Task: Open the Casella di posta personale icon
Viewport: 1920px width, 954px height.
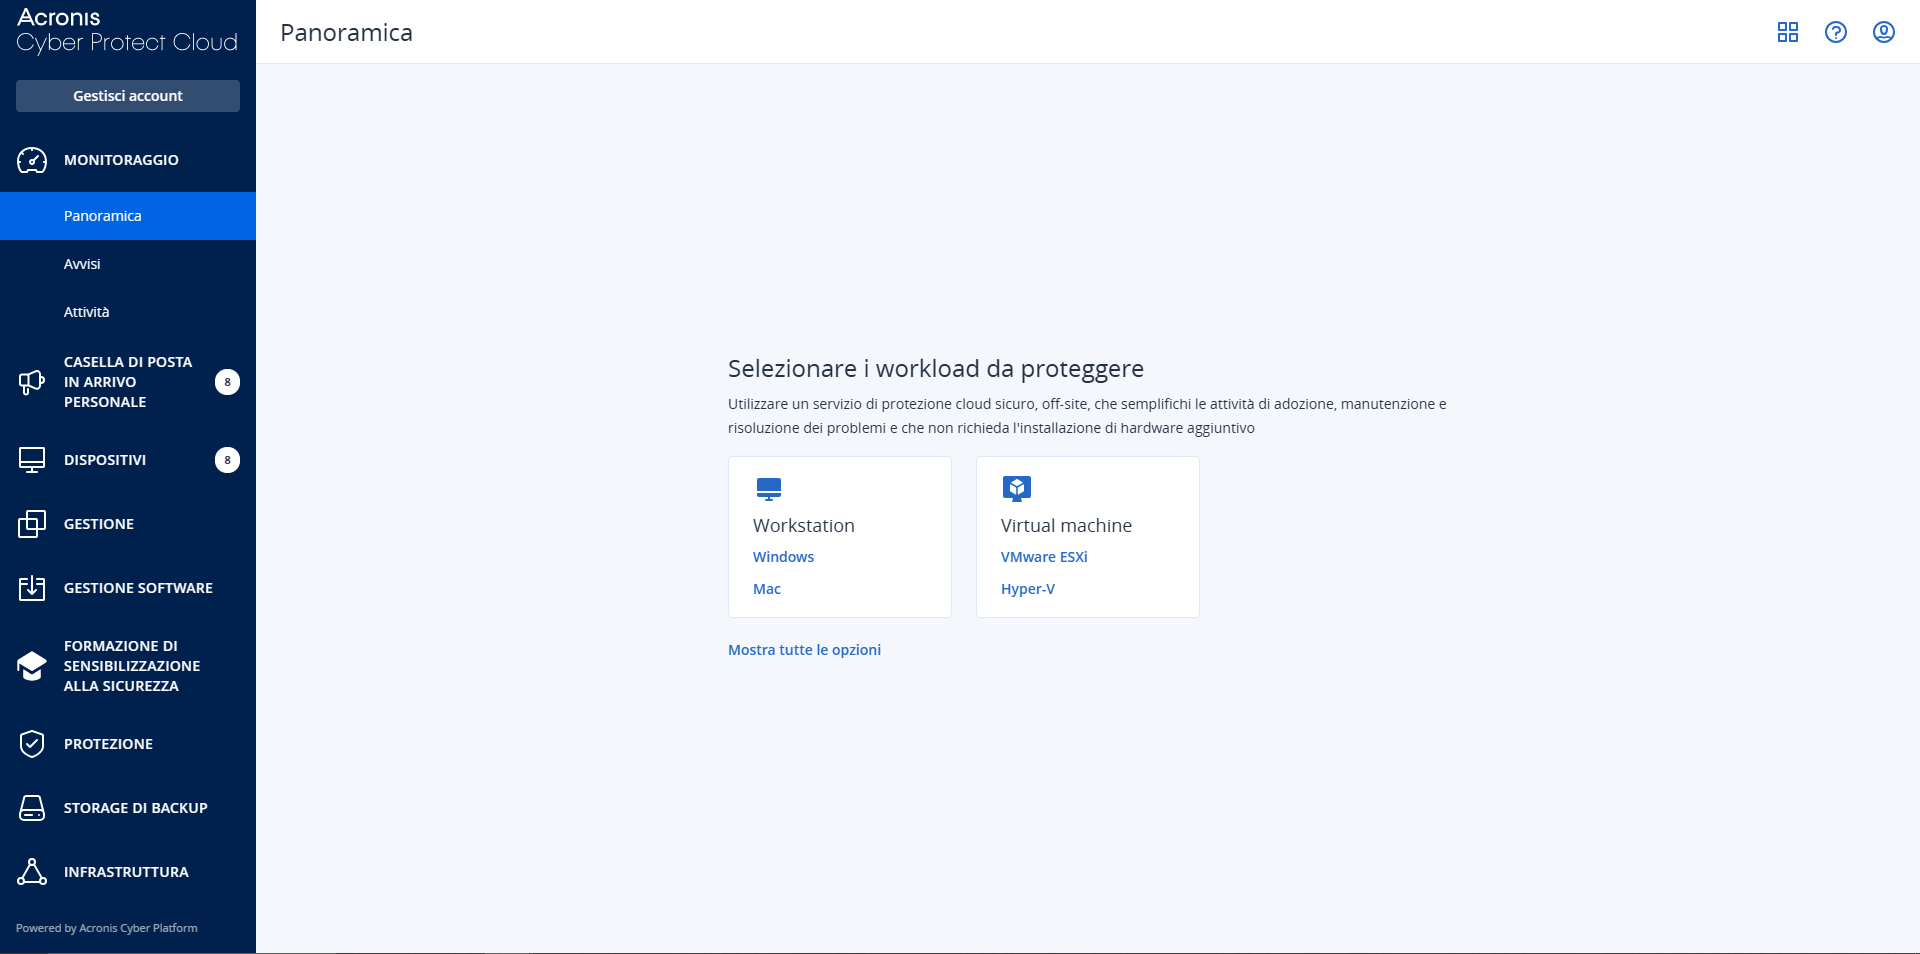Action: pos(31,382)
